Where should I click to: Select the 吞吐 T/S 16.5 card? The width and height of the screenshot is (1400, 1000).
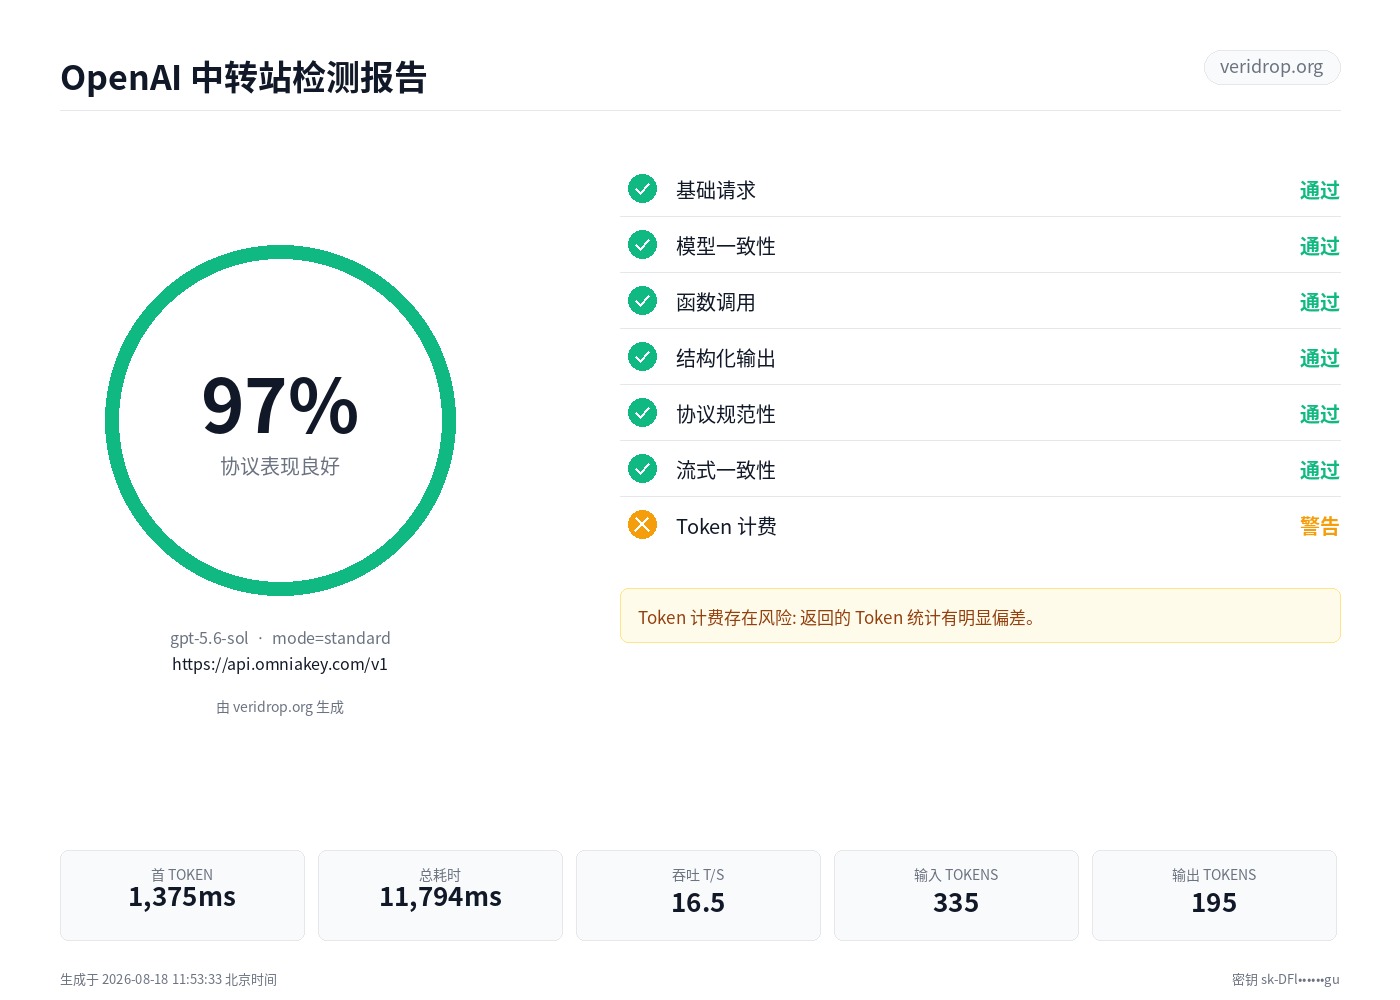click(698, 895)
